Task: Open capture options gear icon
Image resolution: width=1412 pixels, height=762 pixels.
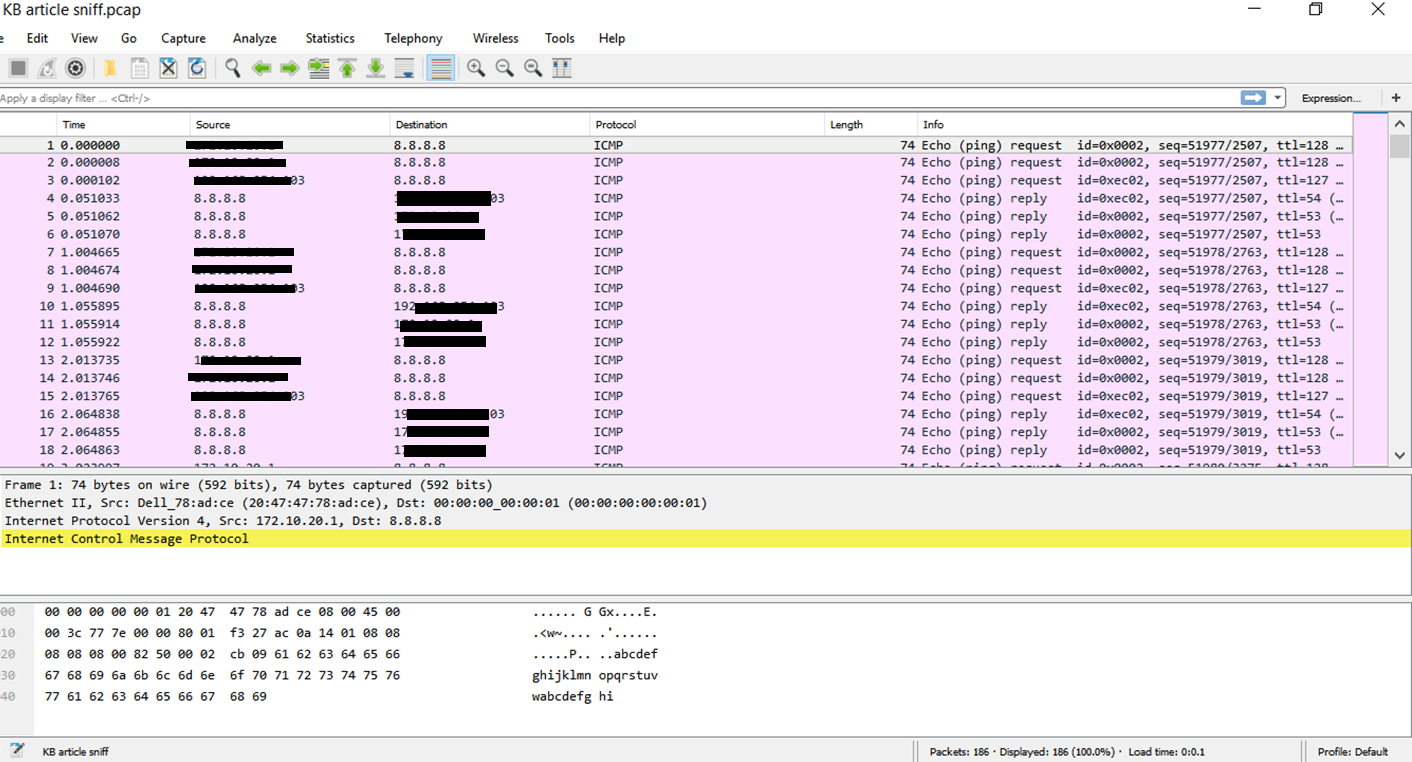Action: coord(75,68)
